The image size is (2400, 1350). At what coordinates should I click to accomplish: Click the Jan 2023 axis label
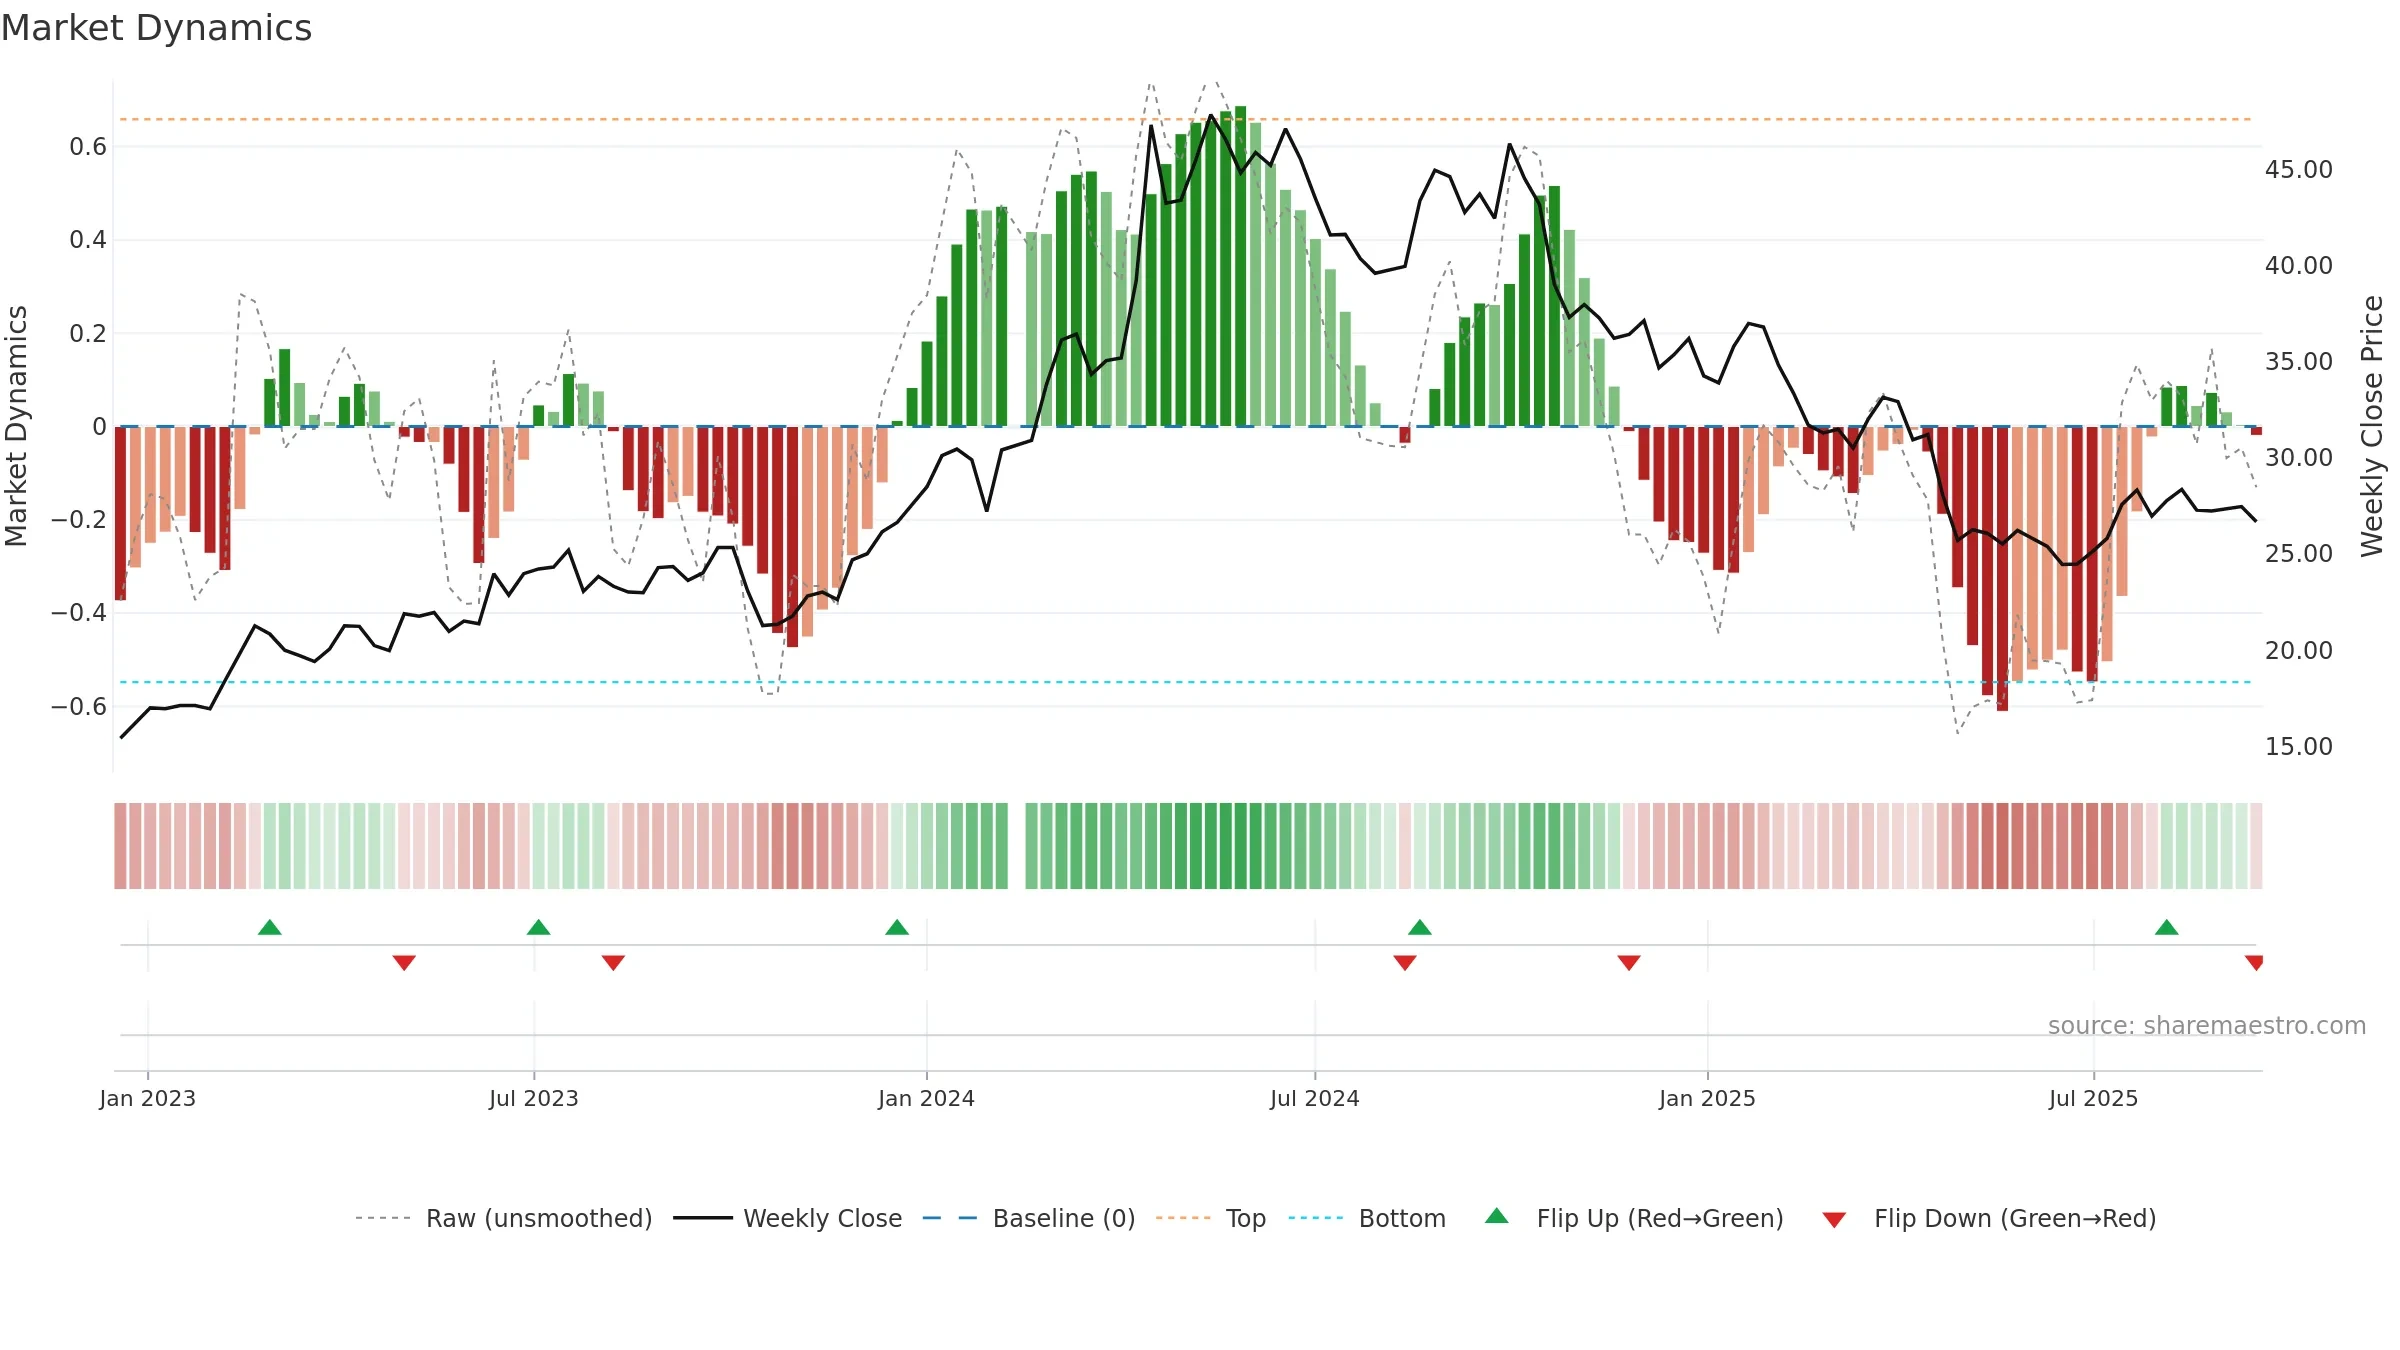[148, 1098]
